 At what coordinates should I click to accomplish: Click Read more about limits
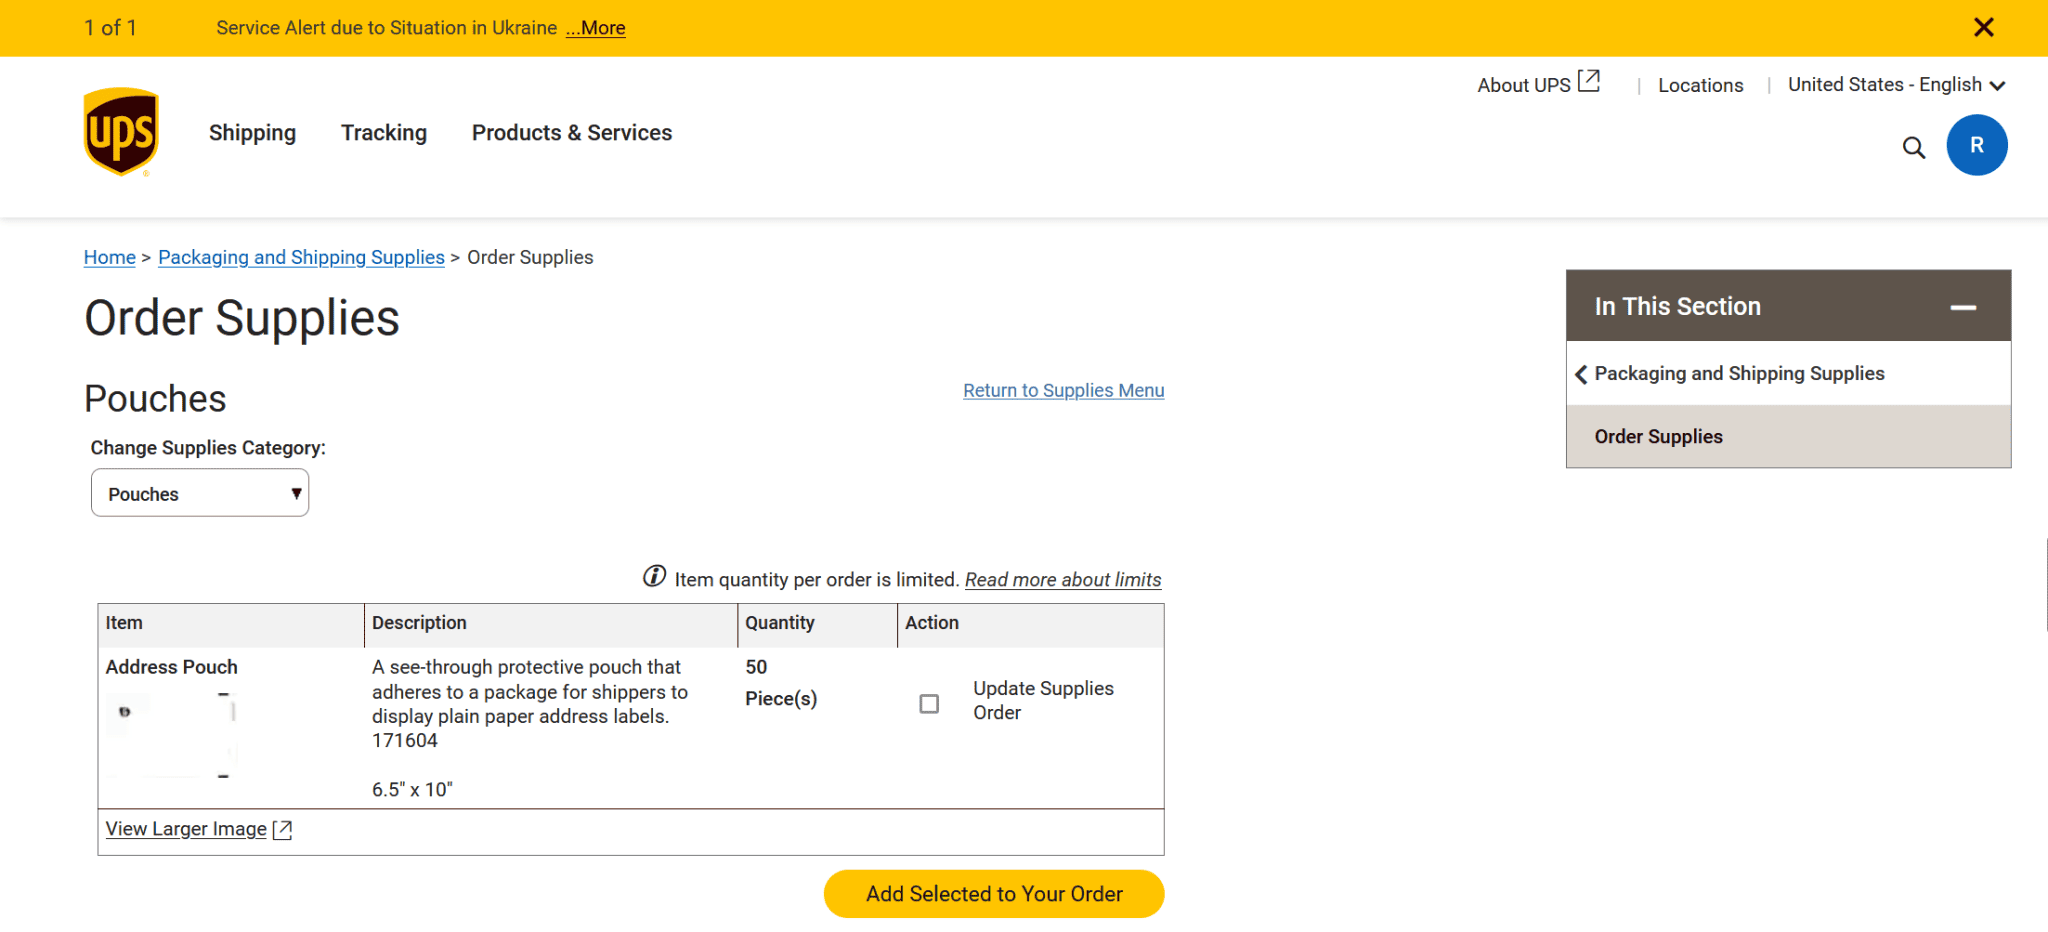point(1062,579)
